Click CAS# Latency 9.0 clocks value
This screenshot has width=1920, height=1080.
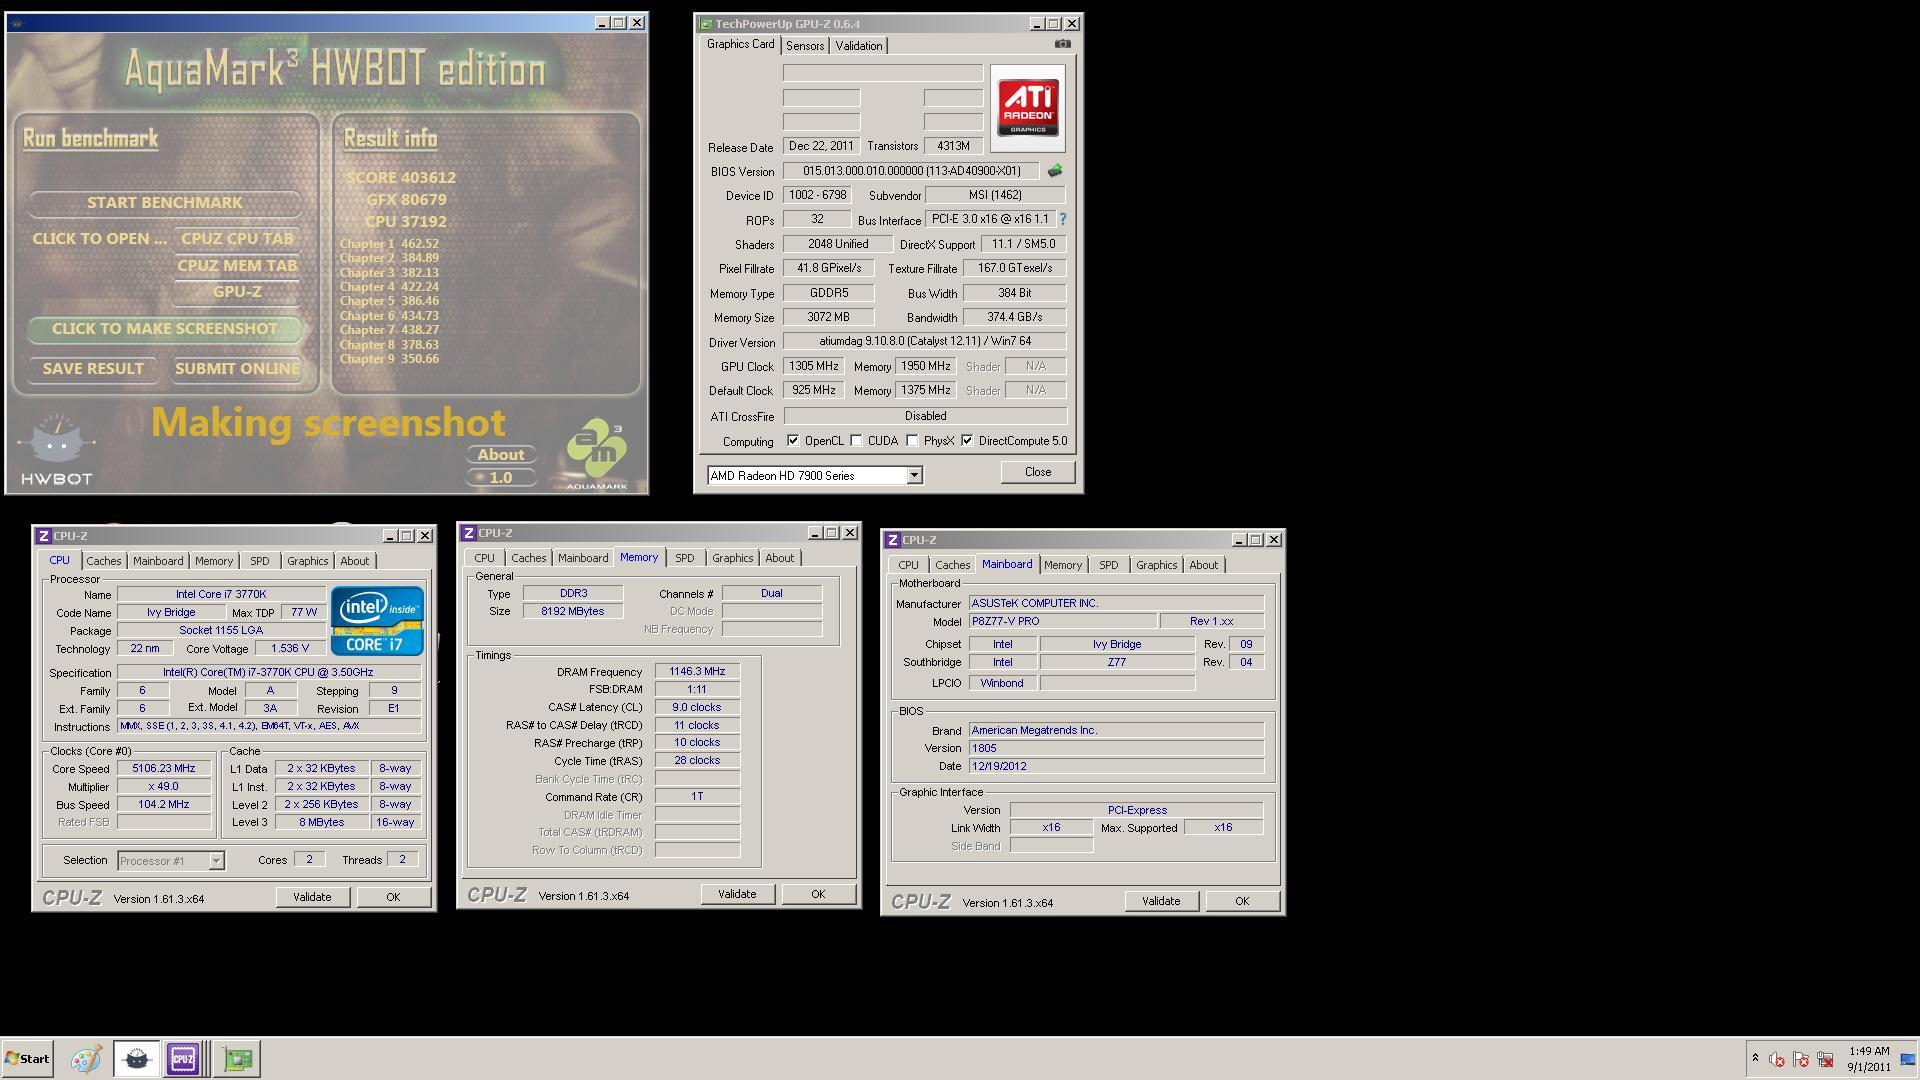(697, 707)
